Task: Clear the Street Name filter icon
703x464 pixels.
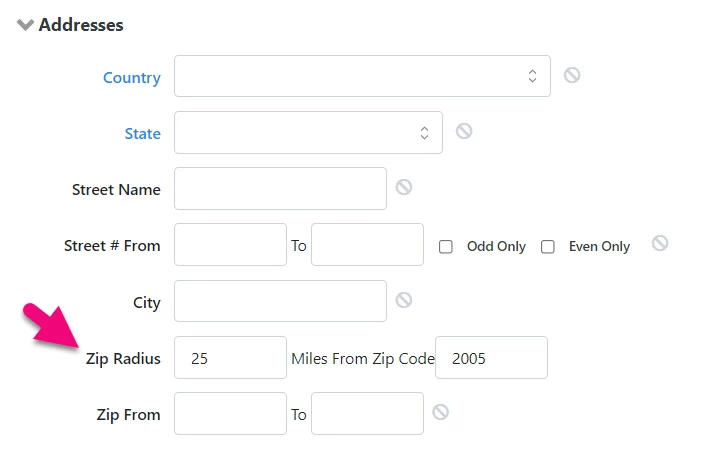Action: click(x=404, y=187)
